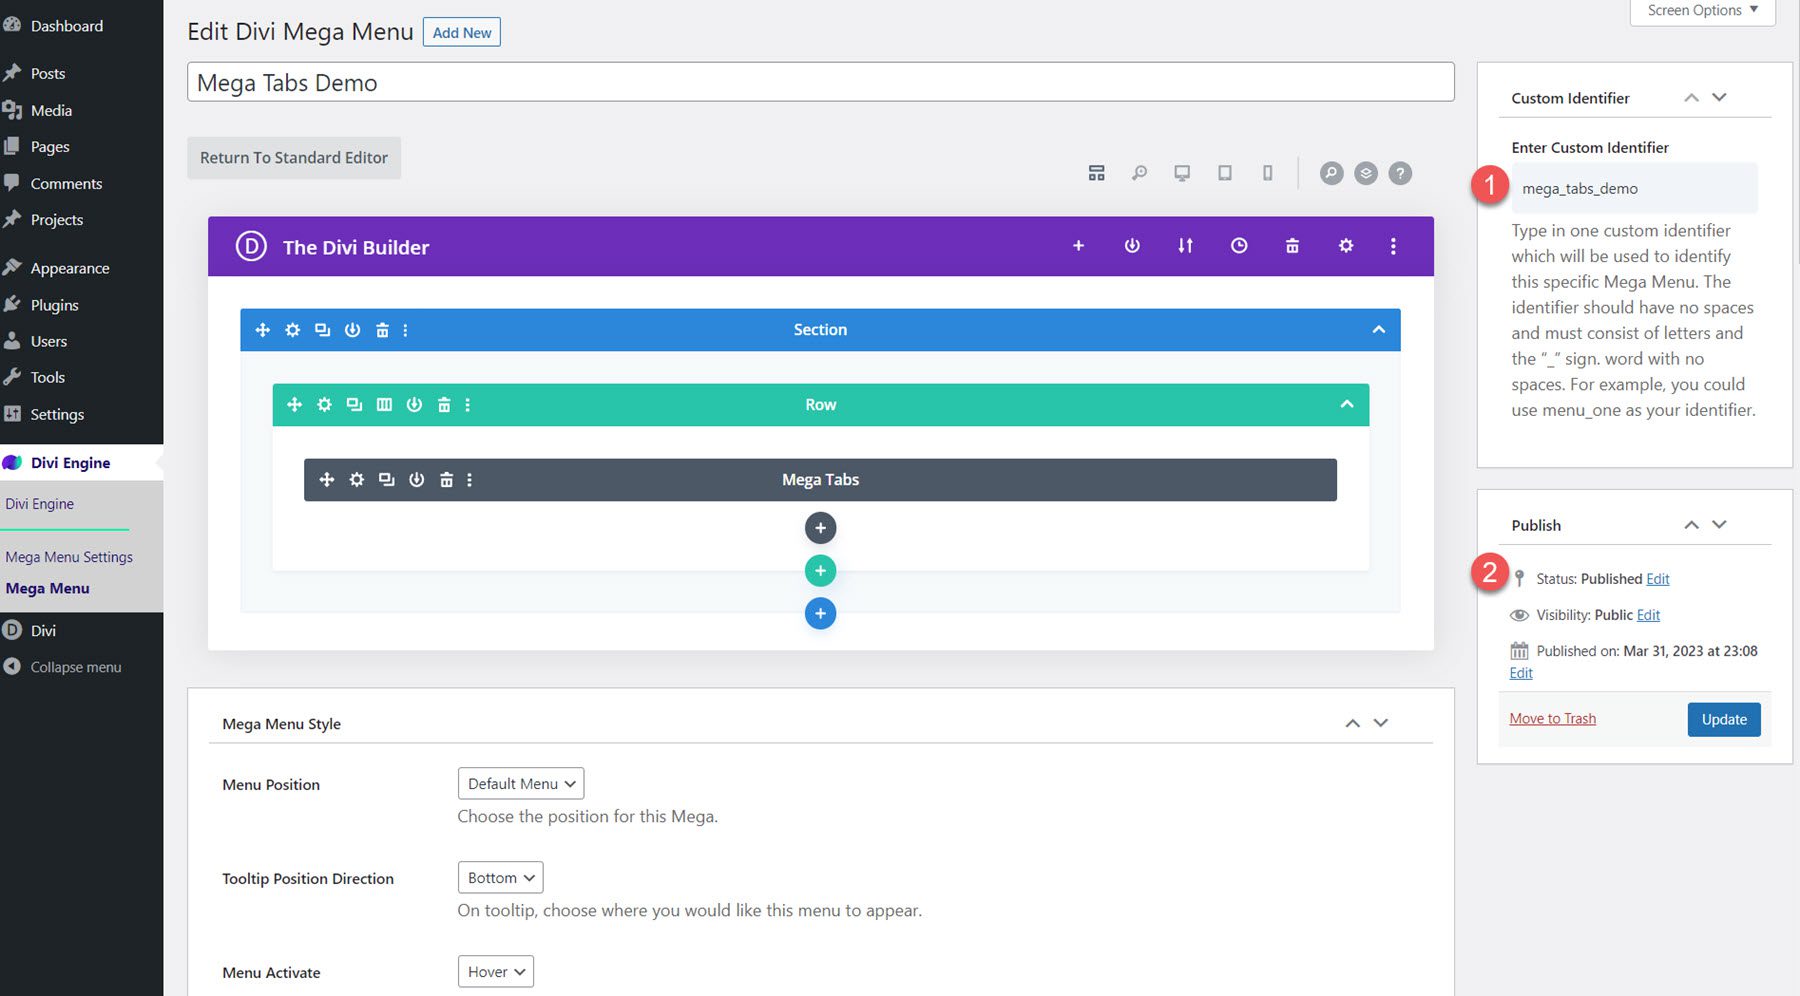The height and width of the screenshot is (996, 1800).
Task: Click the Update button
Action: tap(1723, 719)
